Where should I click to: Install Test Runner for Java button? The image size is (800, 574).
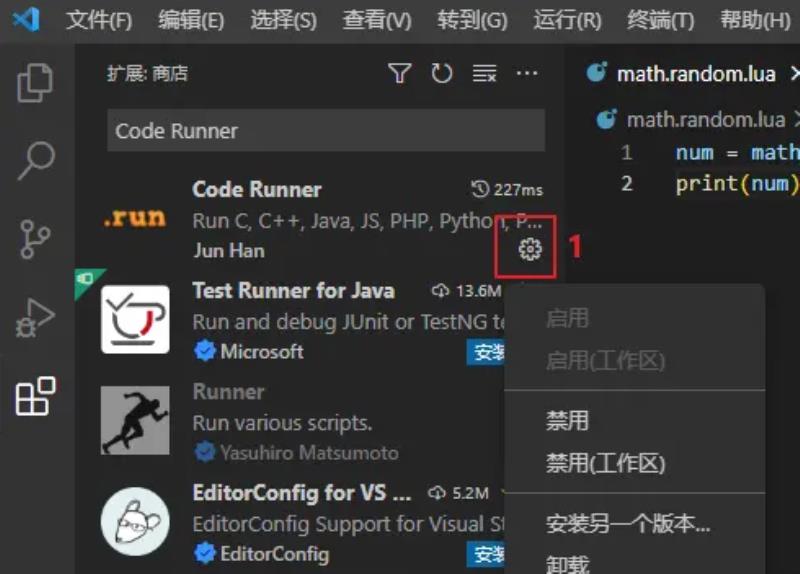point(486,352)
